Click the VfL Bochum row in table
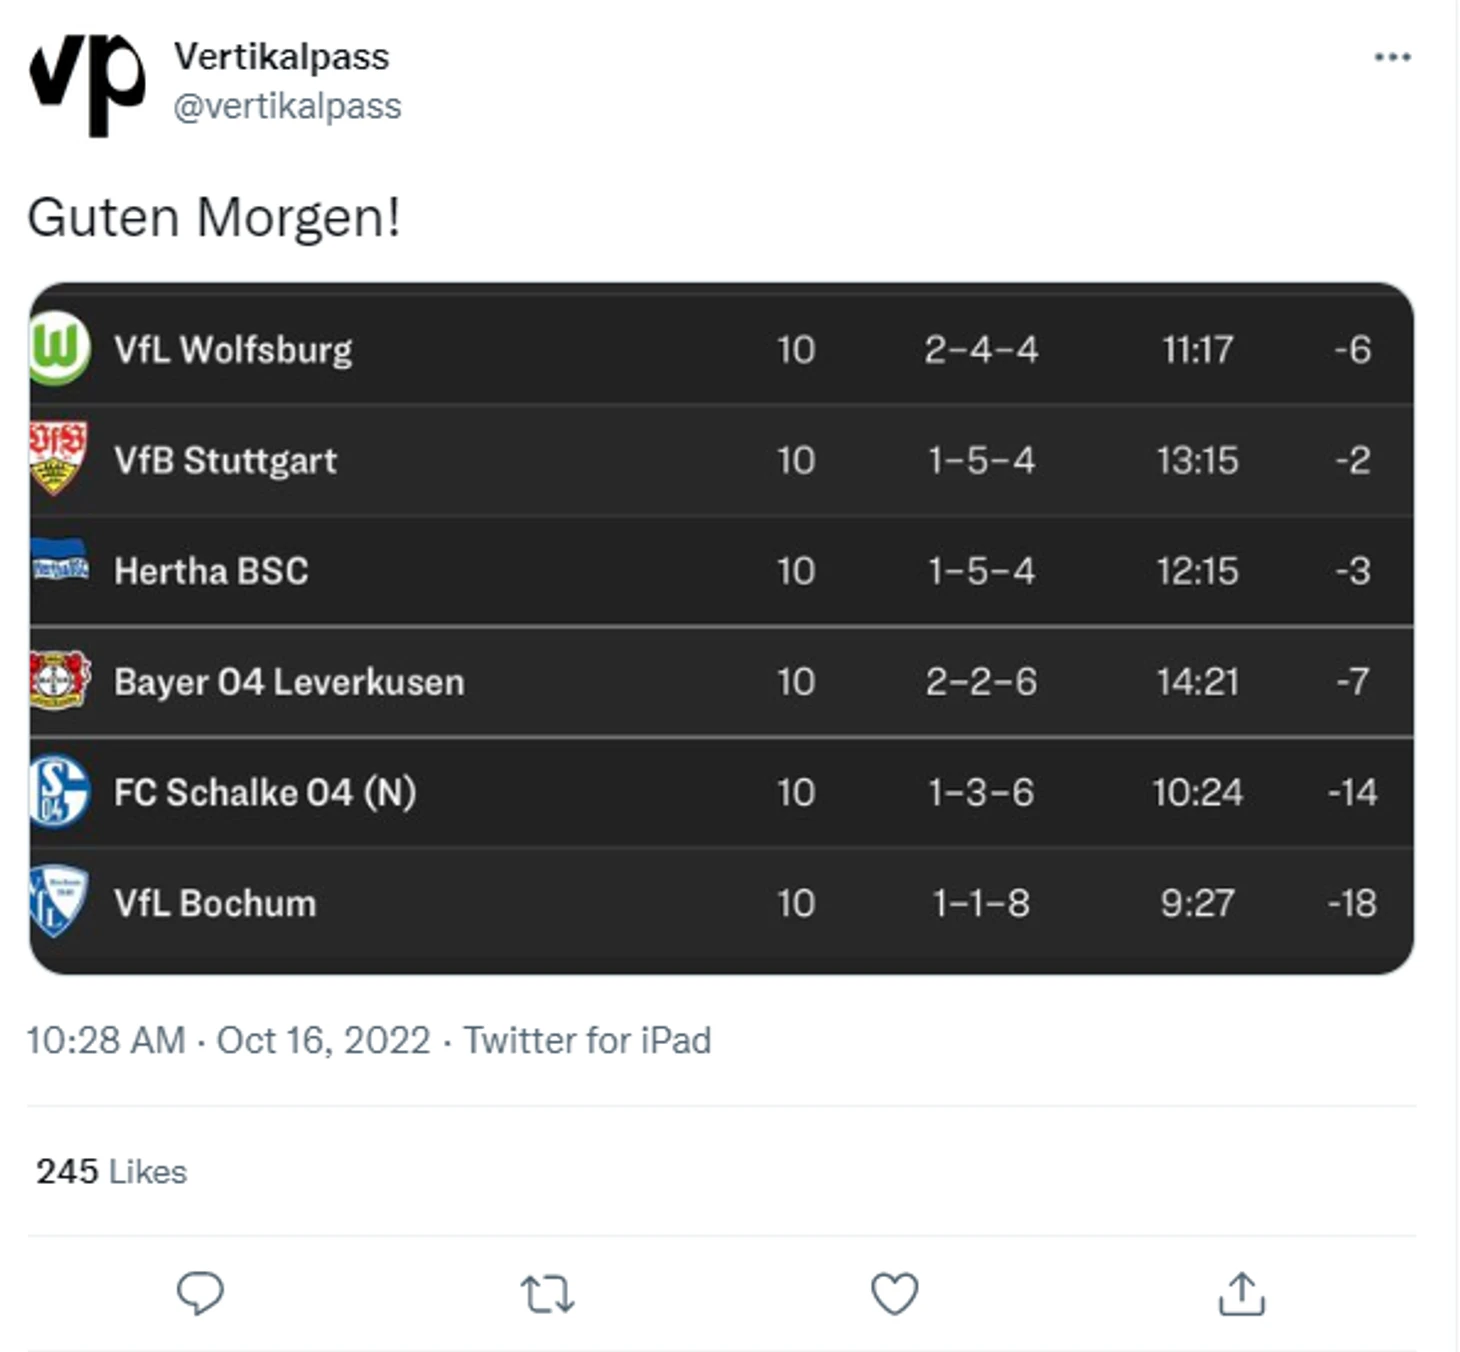1460x1352 pixels. click(721, 903)
